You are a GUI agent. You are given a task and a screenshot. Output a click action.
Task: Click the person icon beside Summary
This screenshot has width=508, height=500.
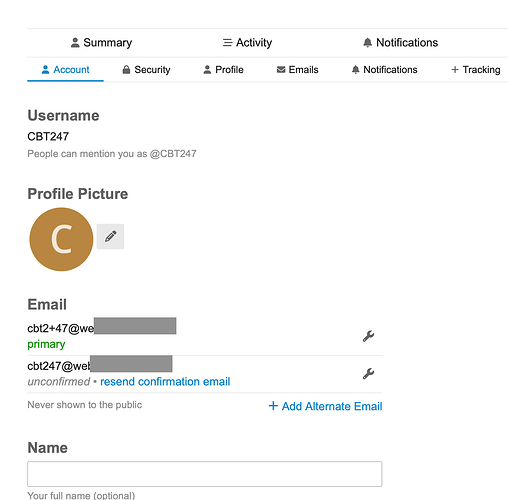point(75,43)
